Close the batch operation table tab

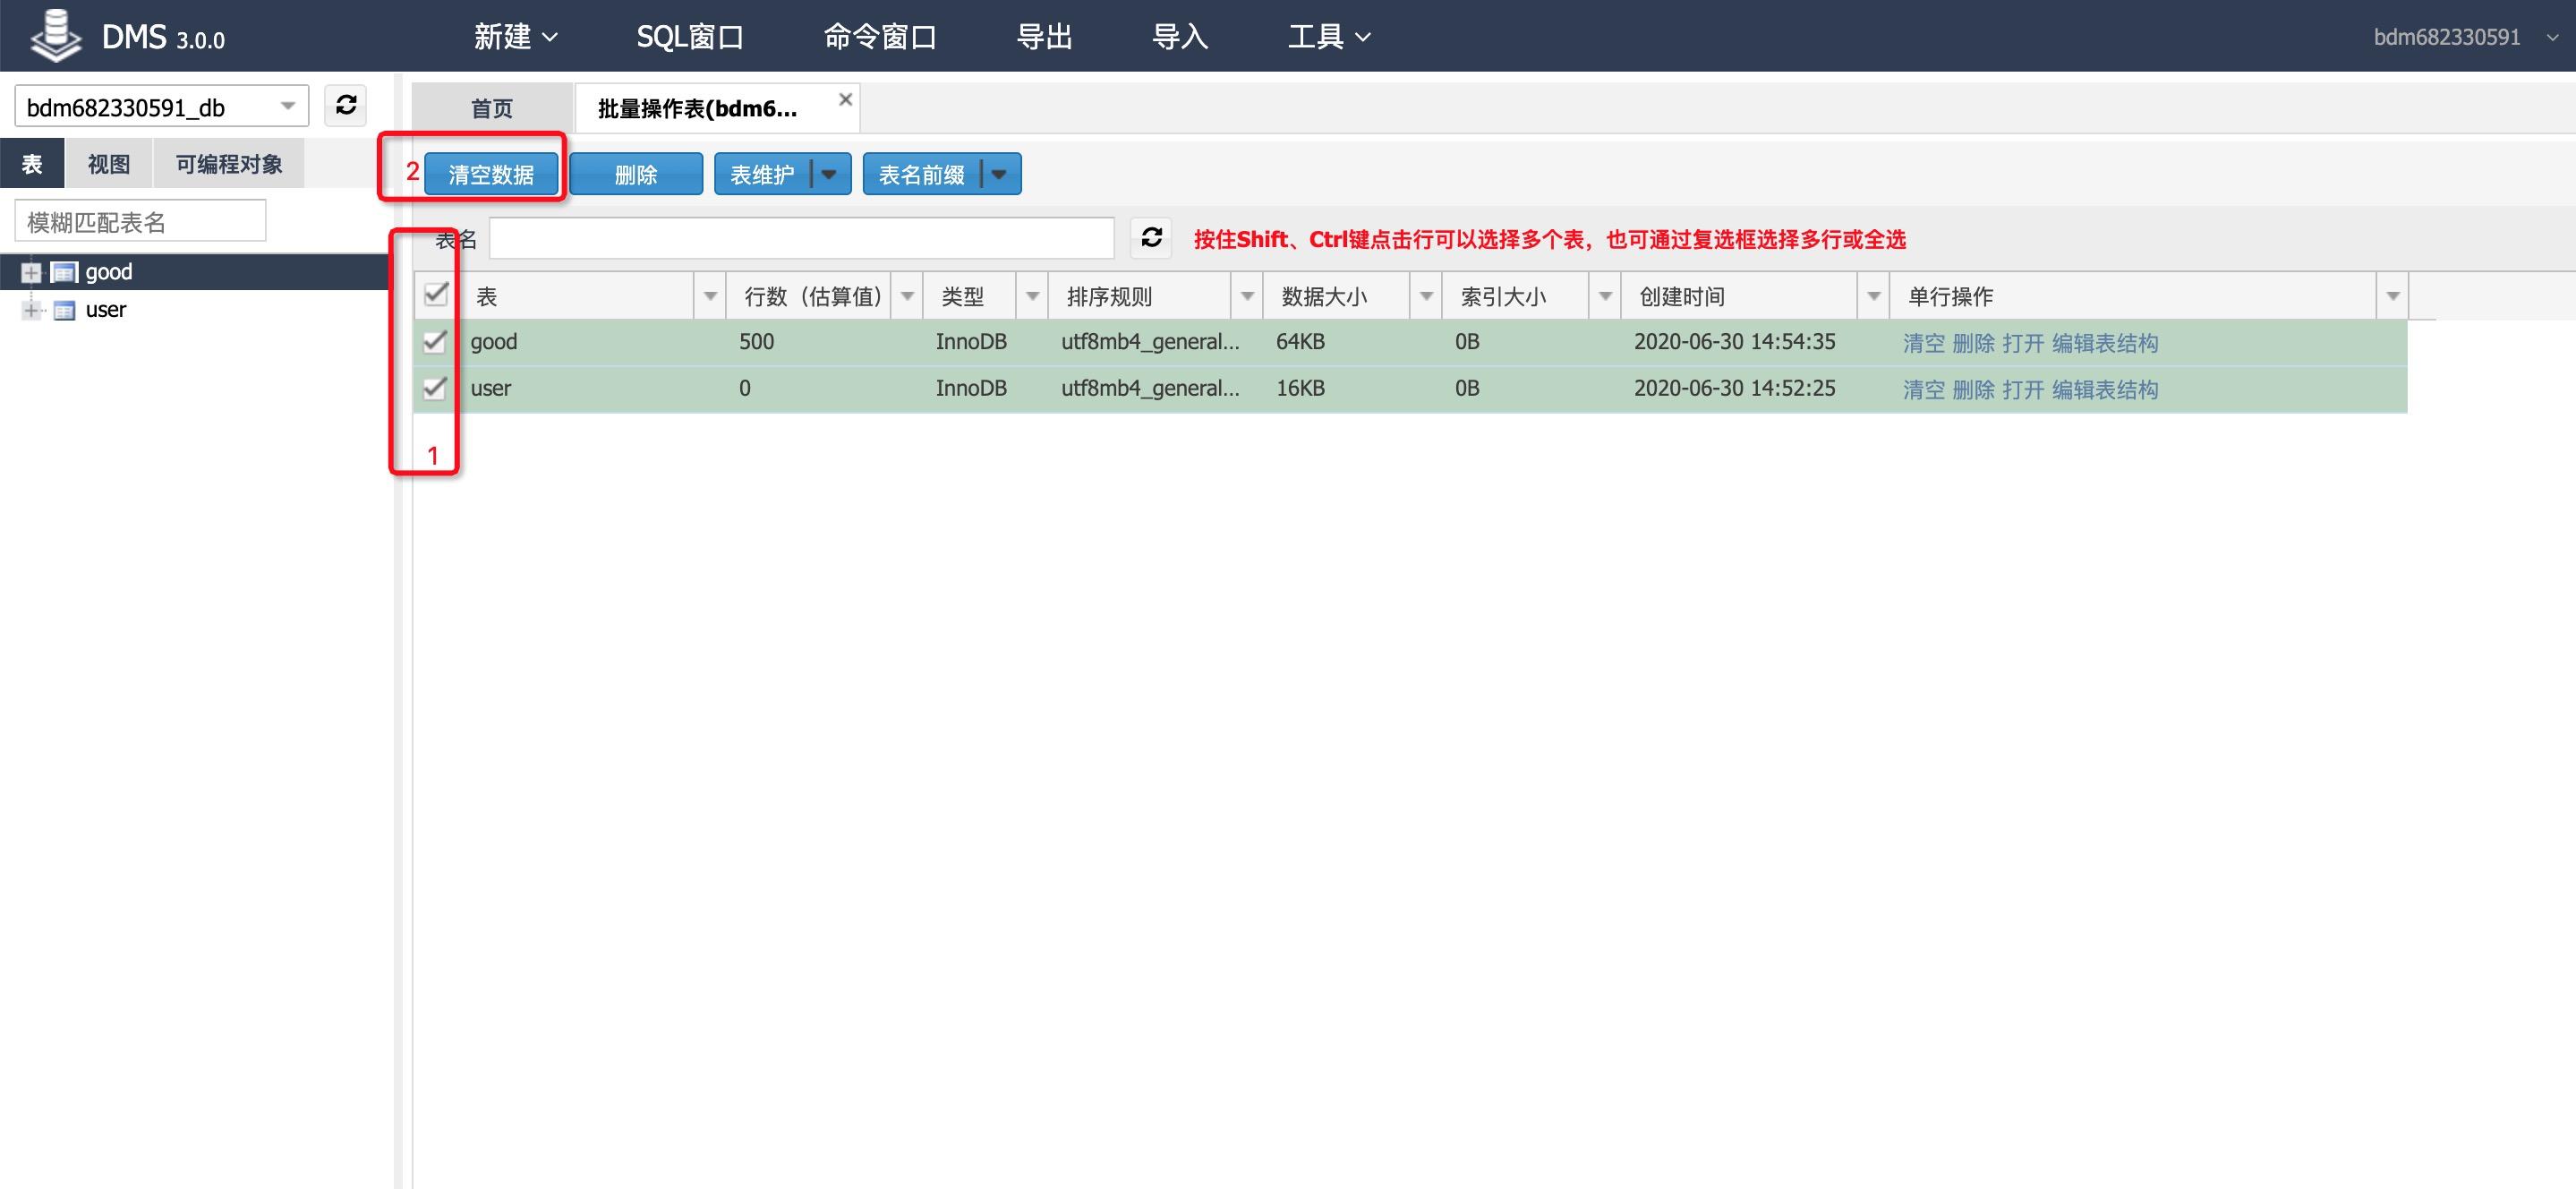pyautogui.click(x=845, y=99)
